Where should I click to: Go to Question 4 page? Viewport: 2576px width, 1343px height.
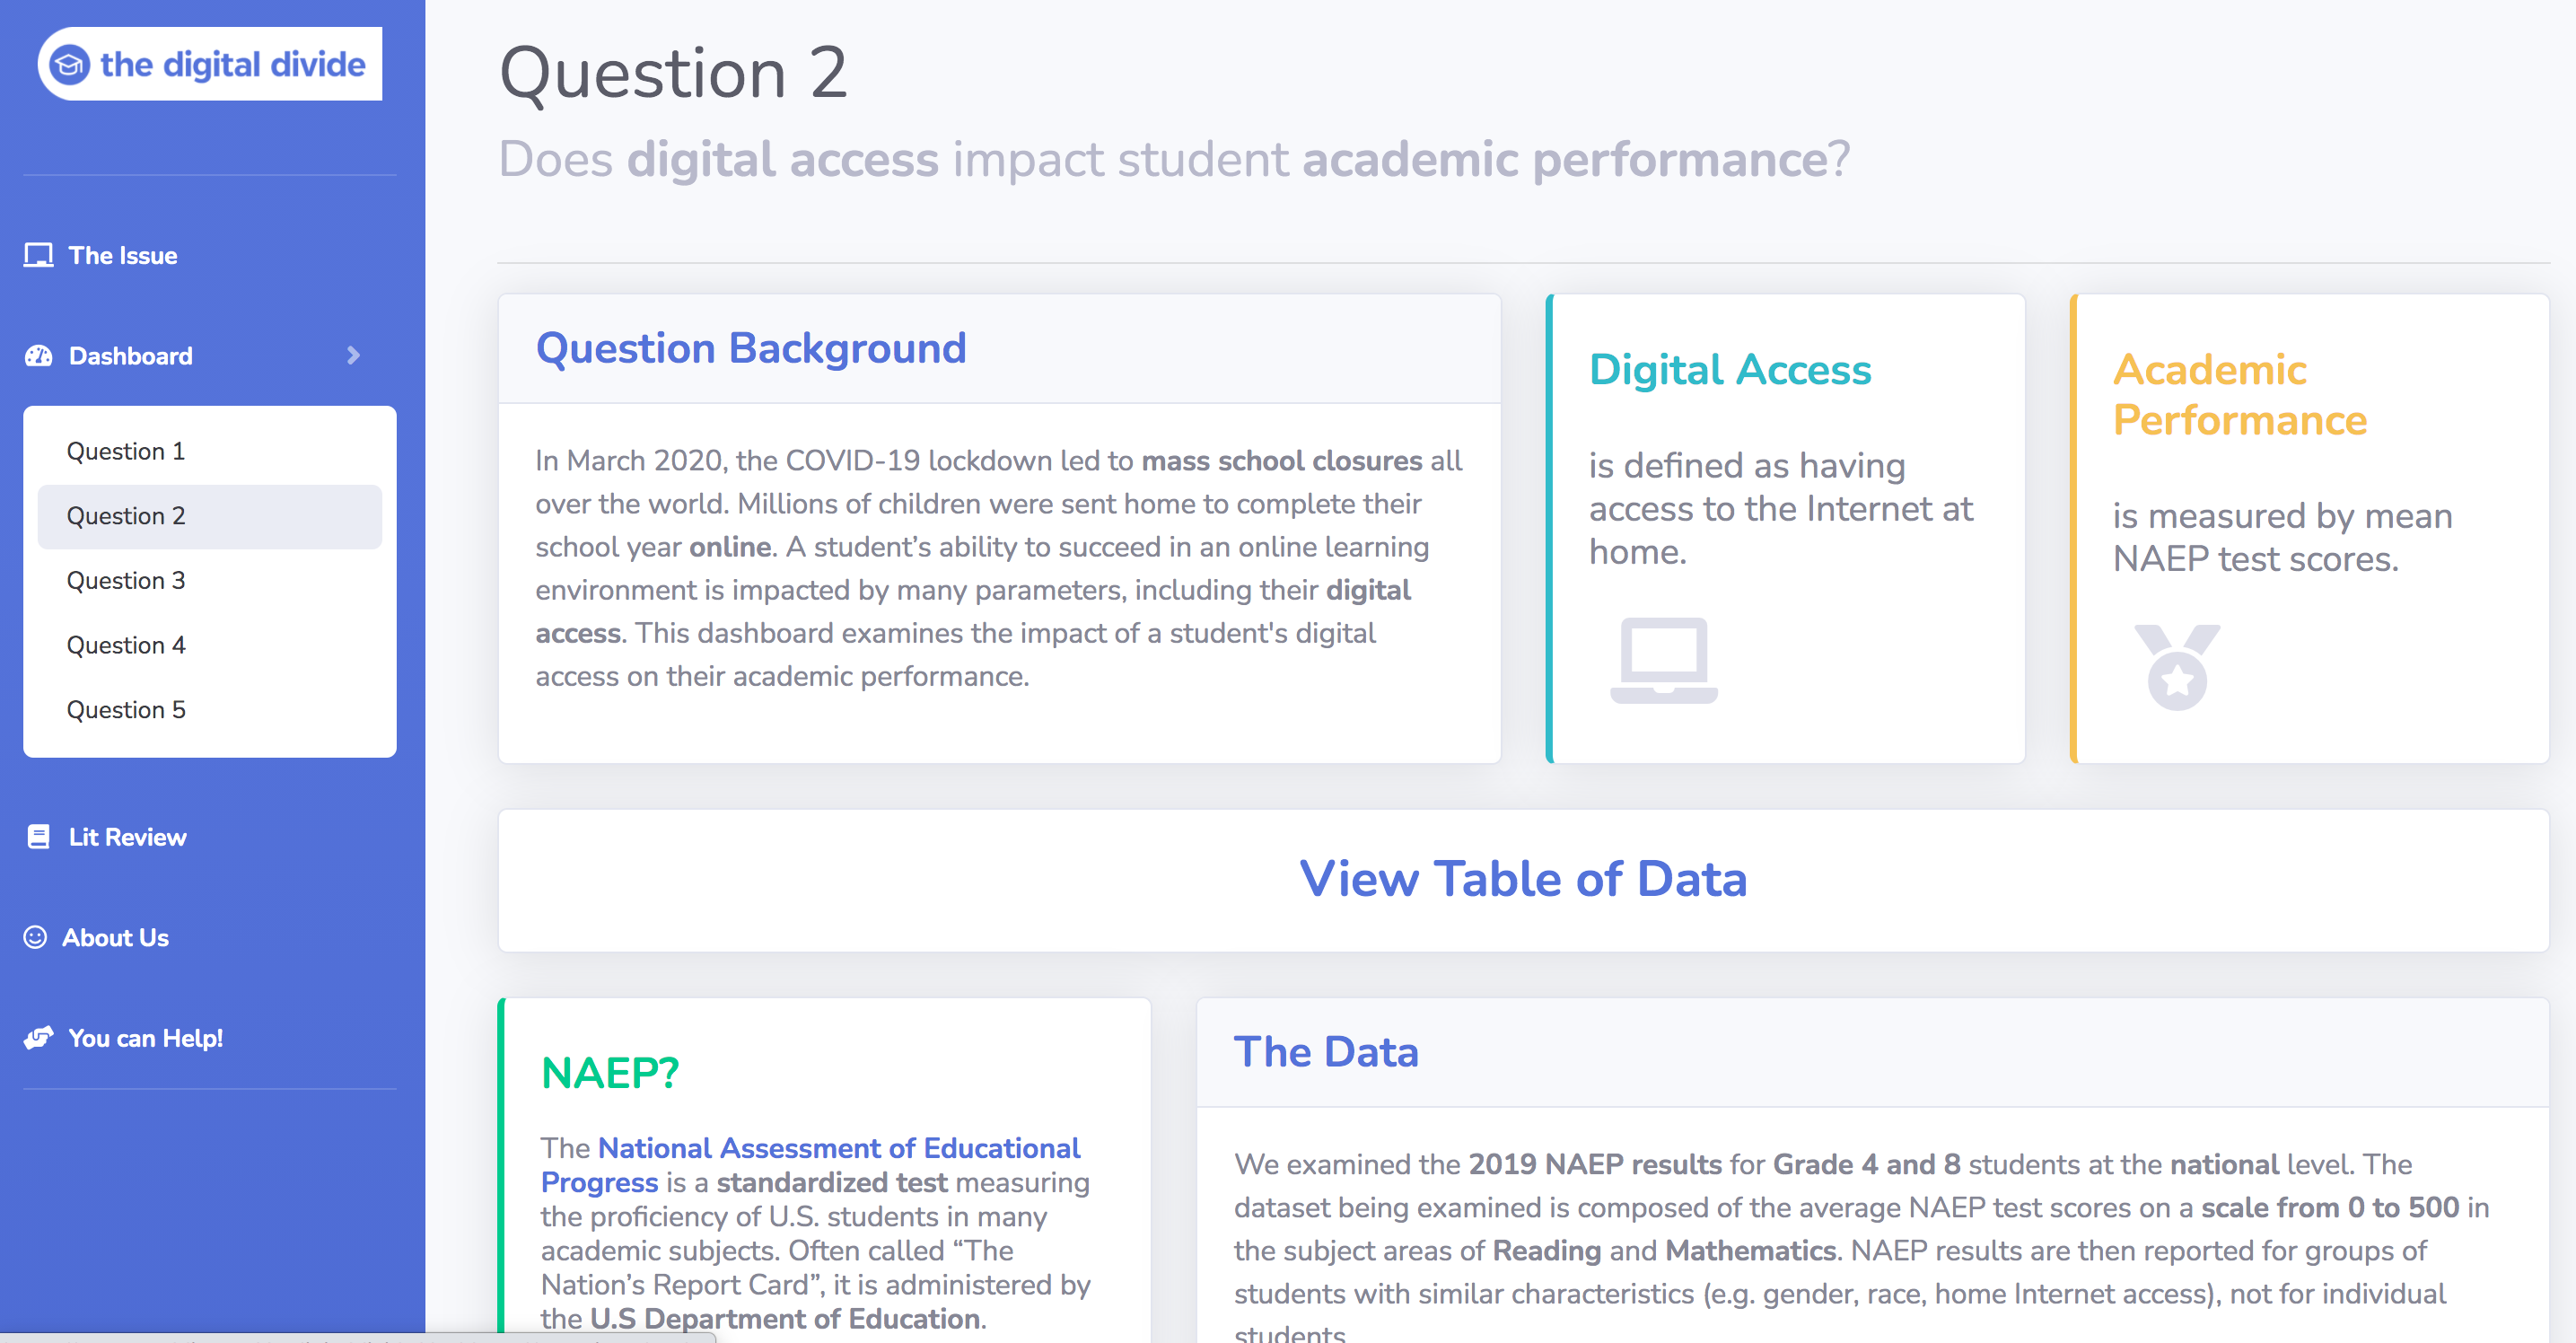pyautogui.click(x=126, y=645)
